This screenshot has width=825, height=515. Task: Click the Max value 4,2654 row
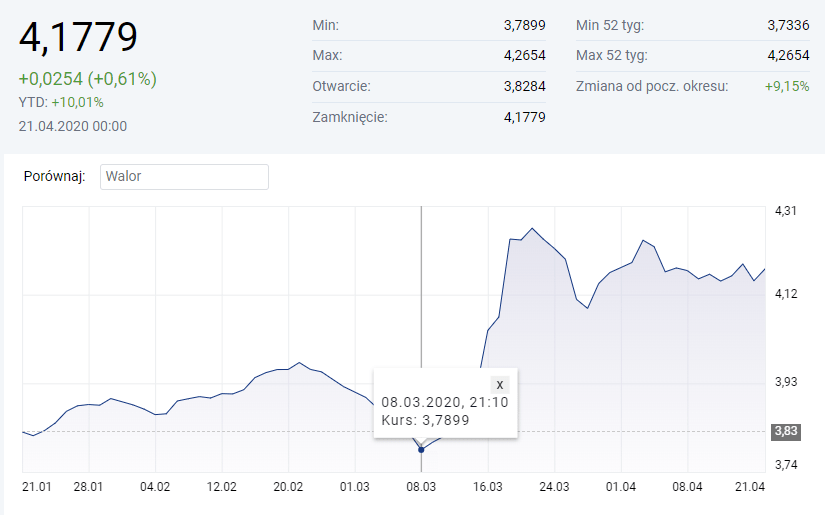point(524,55)
